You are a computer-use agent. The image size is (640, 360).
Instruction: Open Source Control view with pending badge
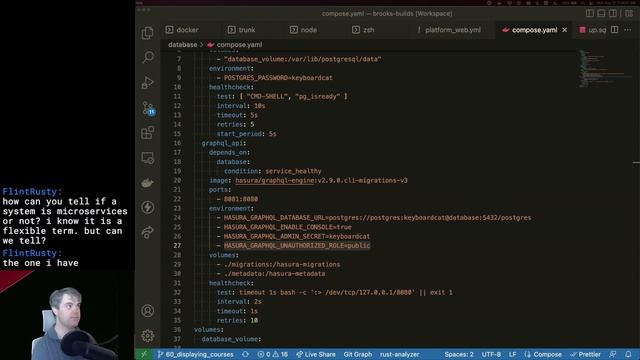148,108
